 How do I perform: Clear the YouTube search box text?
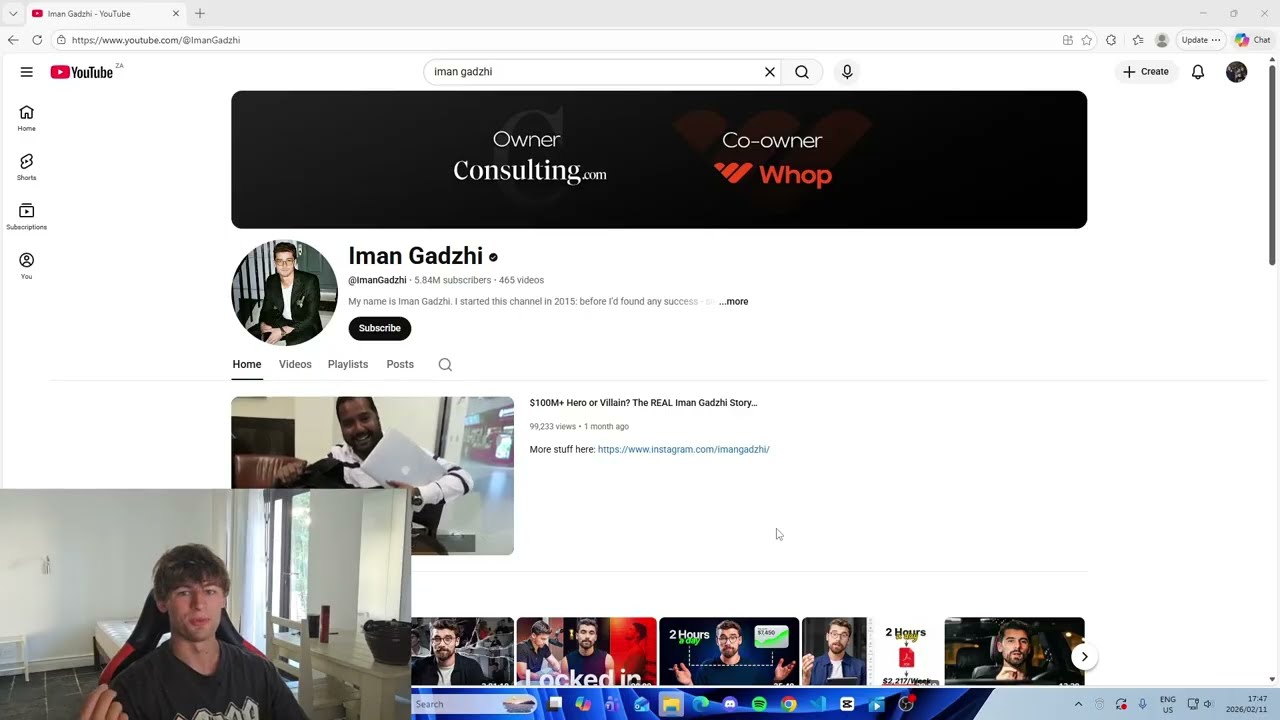coord(770,72)
